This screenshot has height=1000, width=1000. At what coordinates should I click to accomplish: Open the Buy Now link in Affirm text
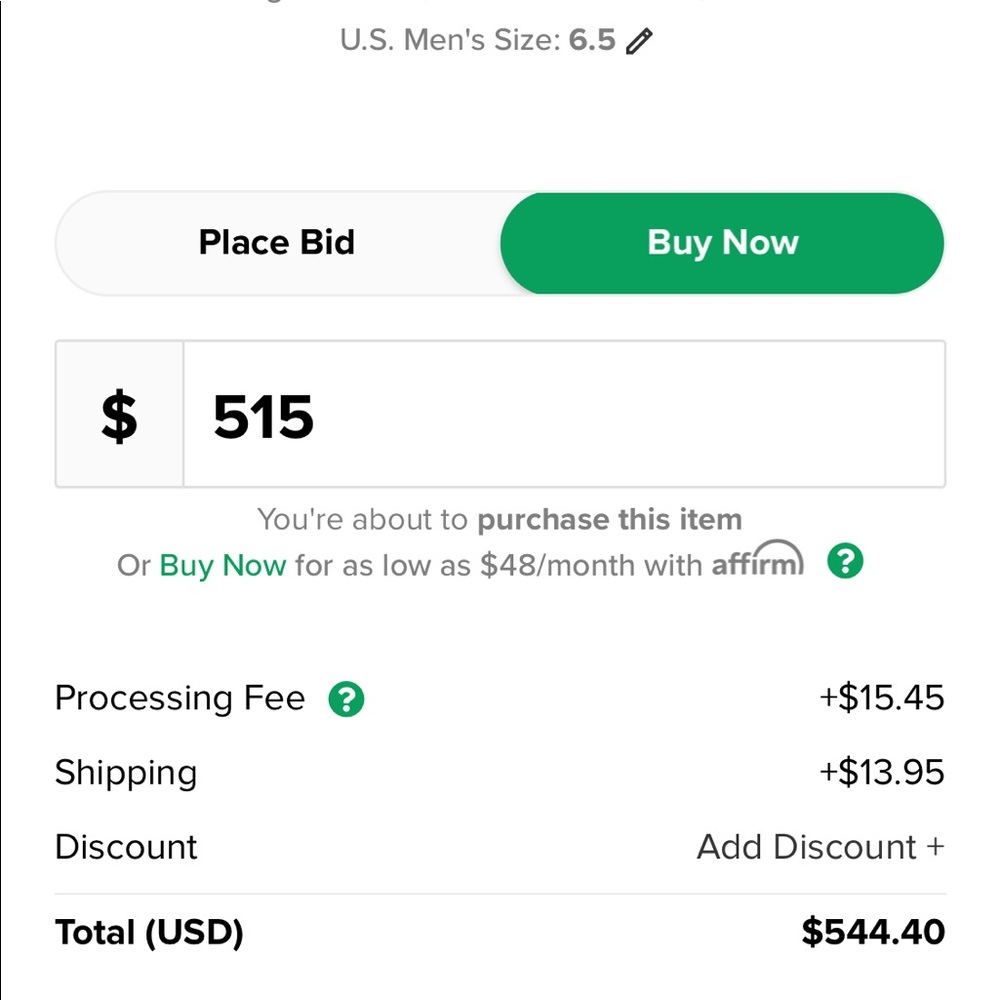coord(222,565)
